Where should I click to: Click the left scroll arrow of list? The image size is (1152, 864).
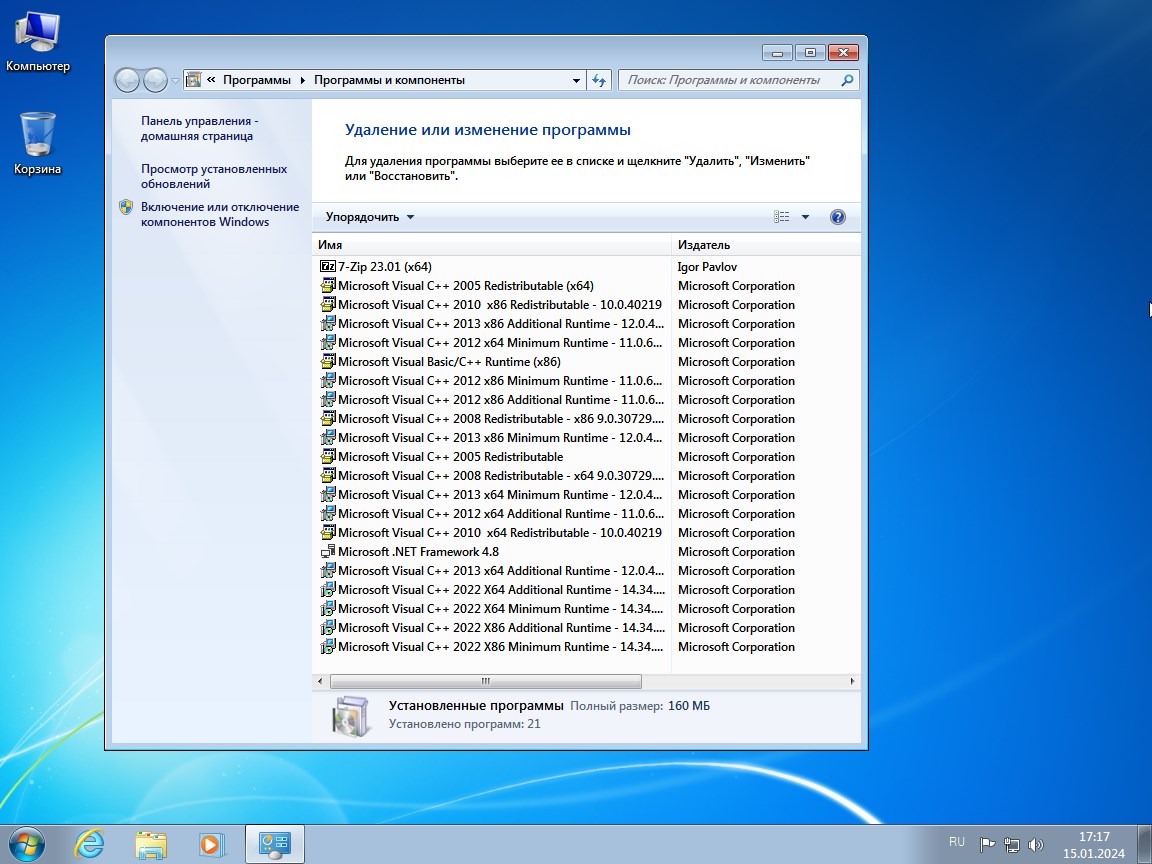point(320,681)
